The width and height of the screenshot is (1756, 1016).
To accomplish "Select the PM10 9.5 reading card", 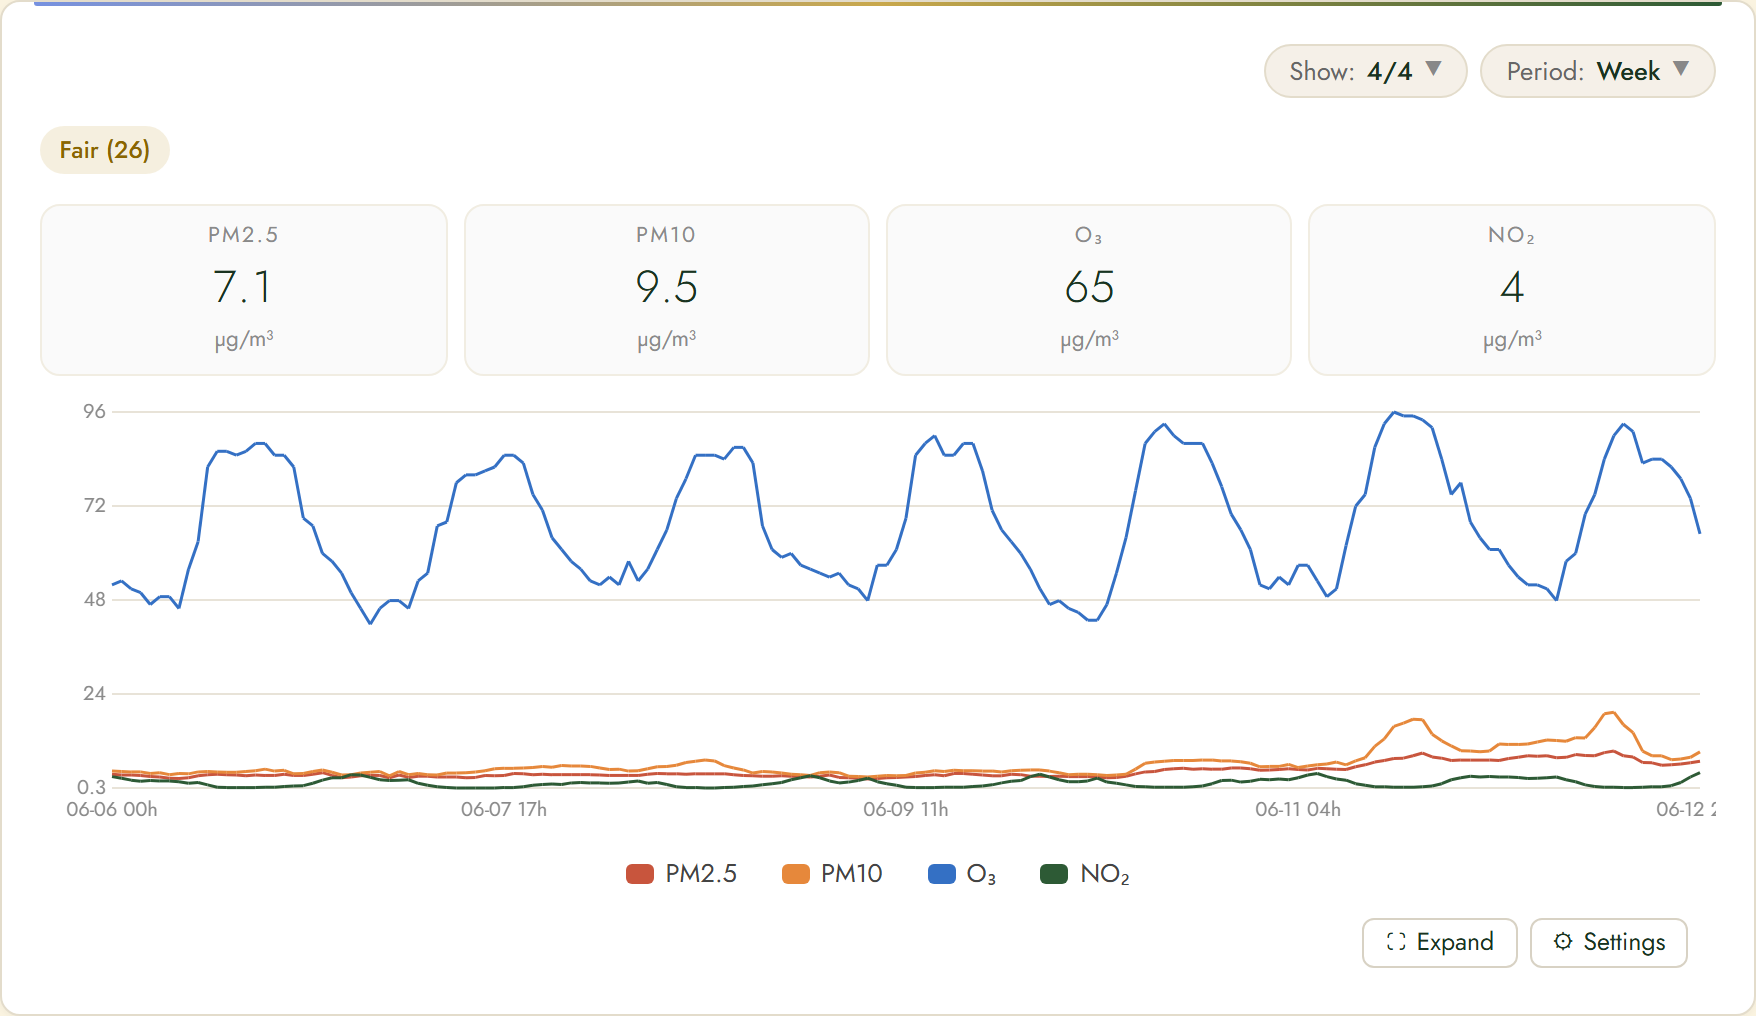I will tap(667, 290).
